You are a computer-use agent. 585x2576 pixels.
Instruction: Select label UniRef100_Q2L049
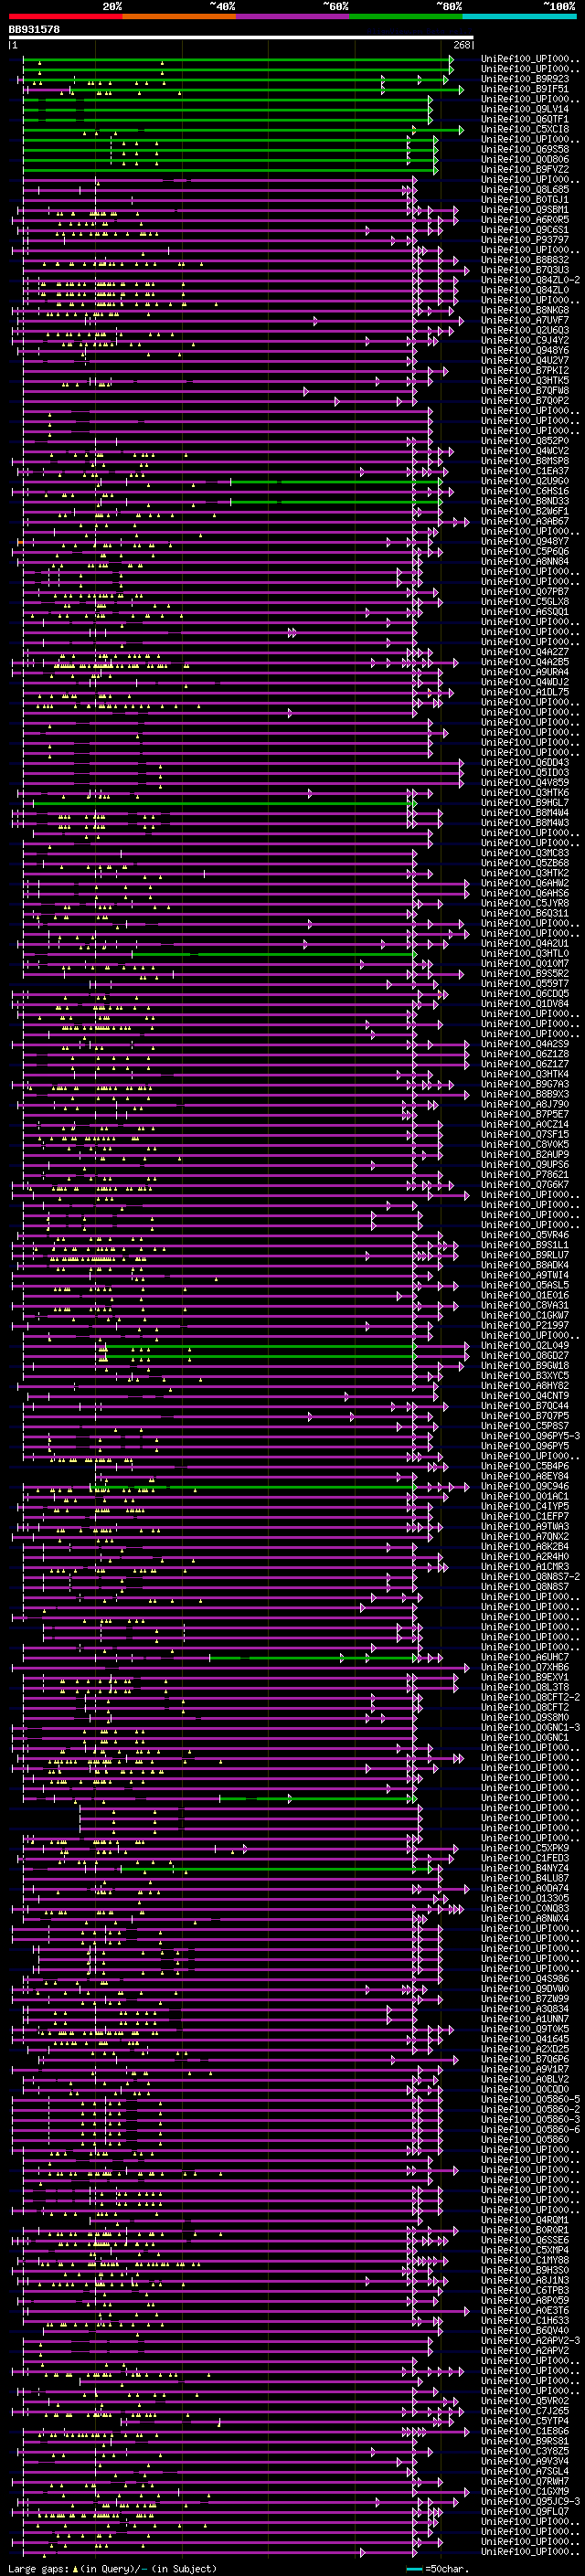525,1345
